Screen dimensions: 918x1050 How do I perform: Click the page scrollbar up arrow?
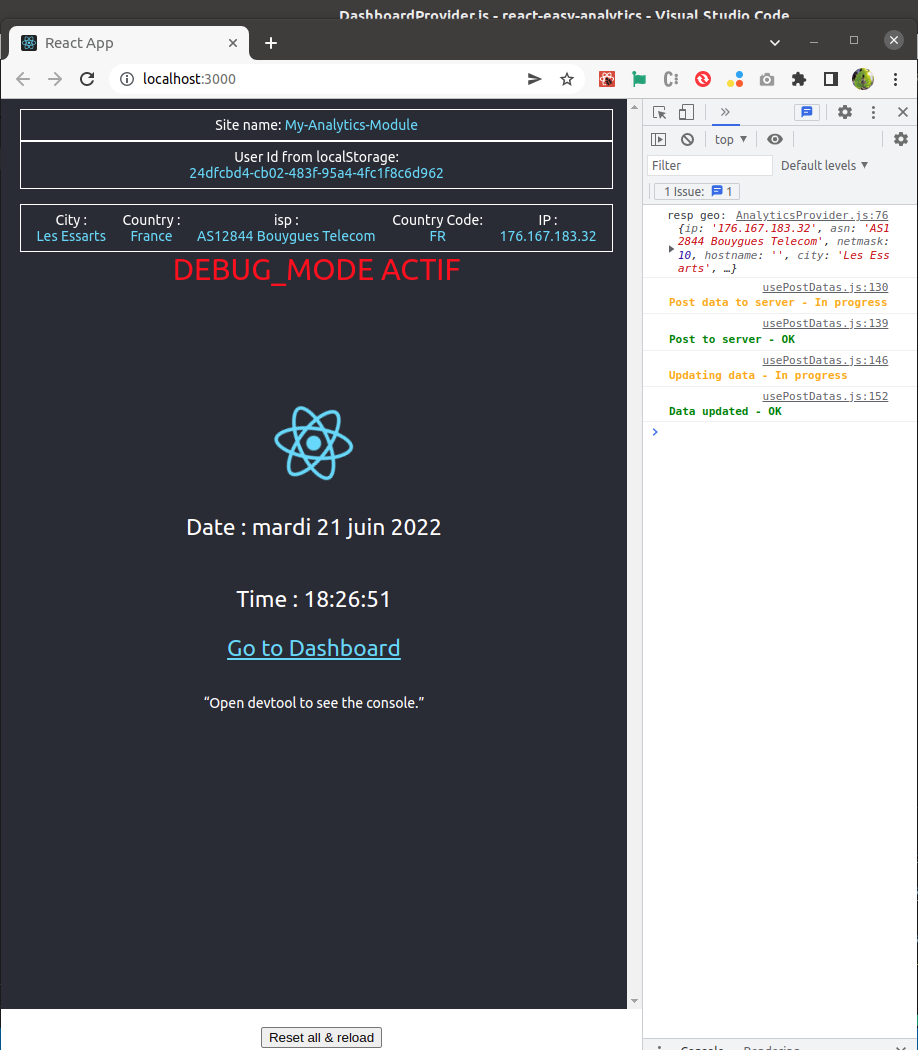(634, 107)
